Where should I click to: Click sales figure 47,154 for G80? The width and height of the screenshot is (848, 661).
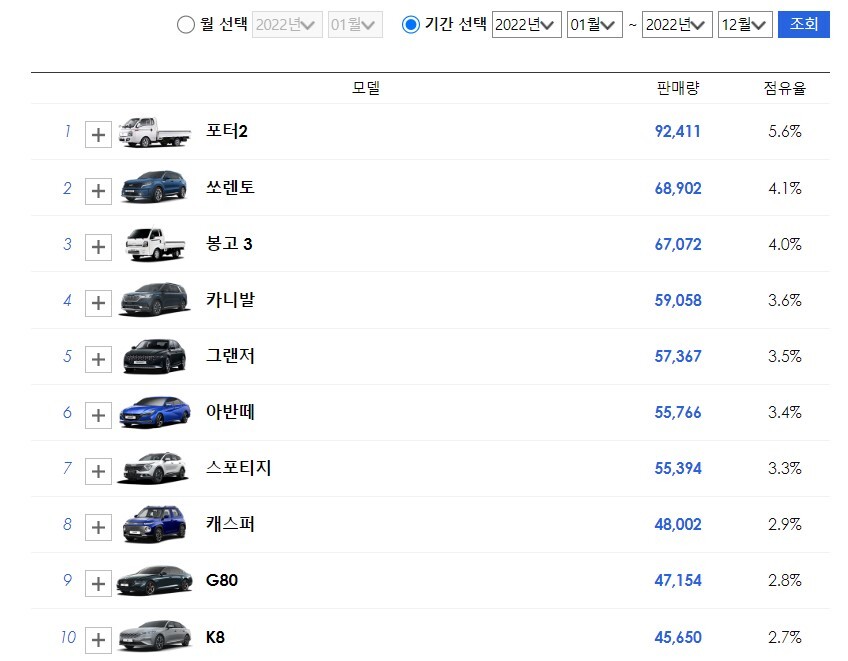(x=678, y=581)
